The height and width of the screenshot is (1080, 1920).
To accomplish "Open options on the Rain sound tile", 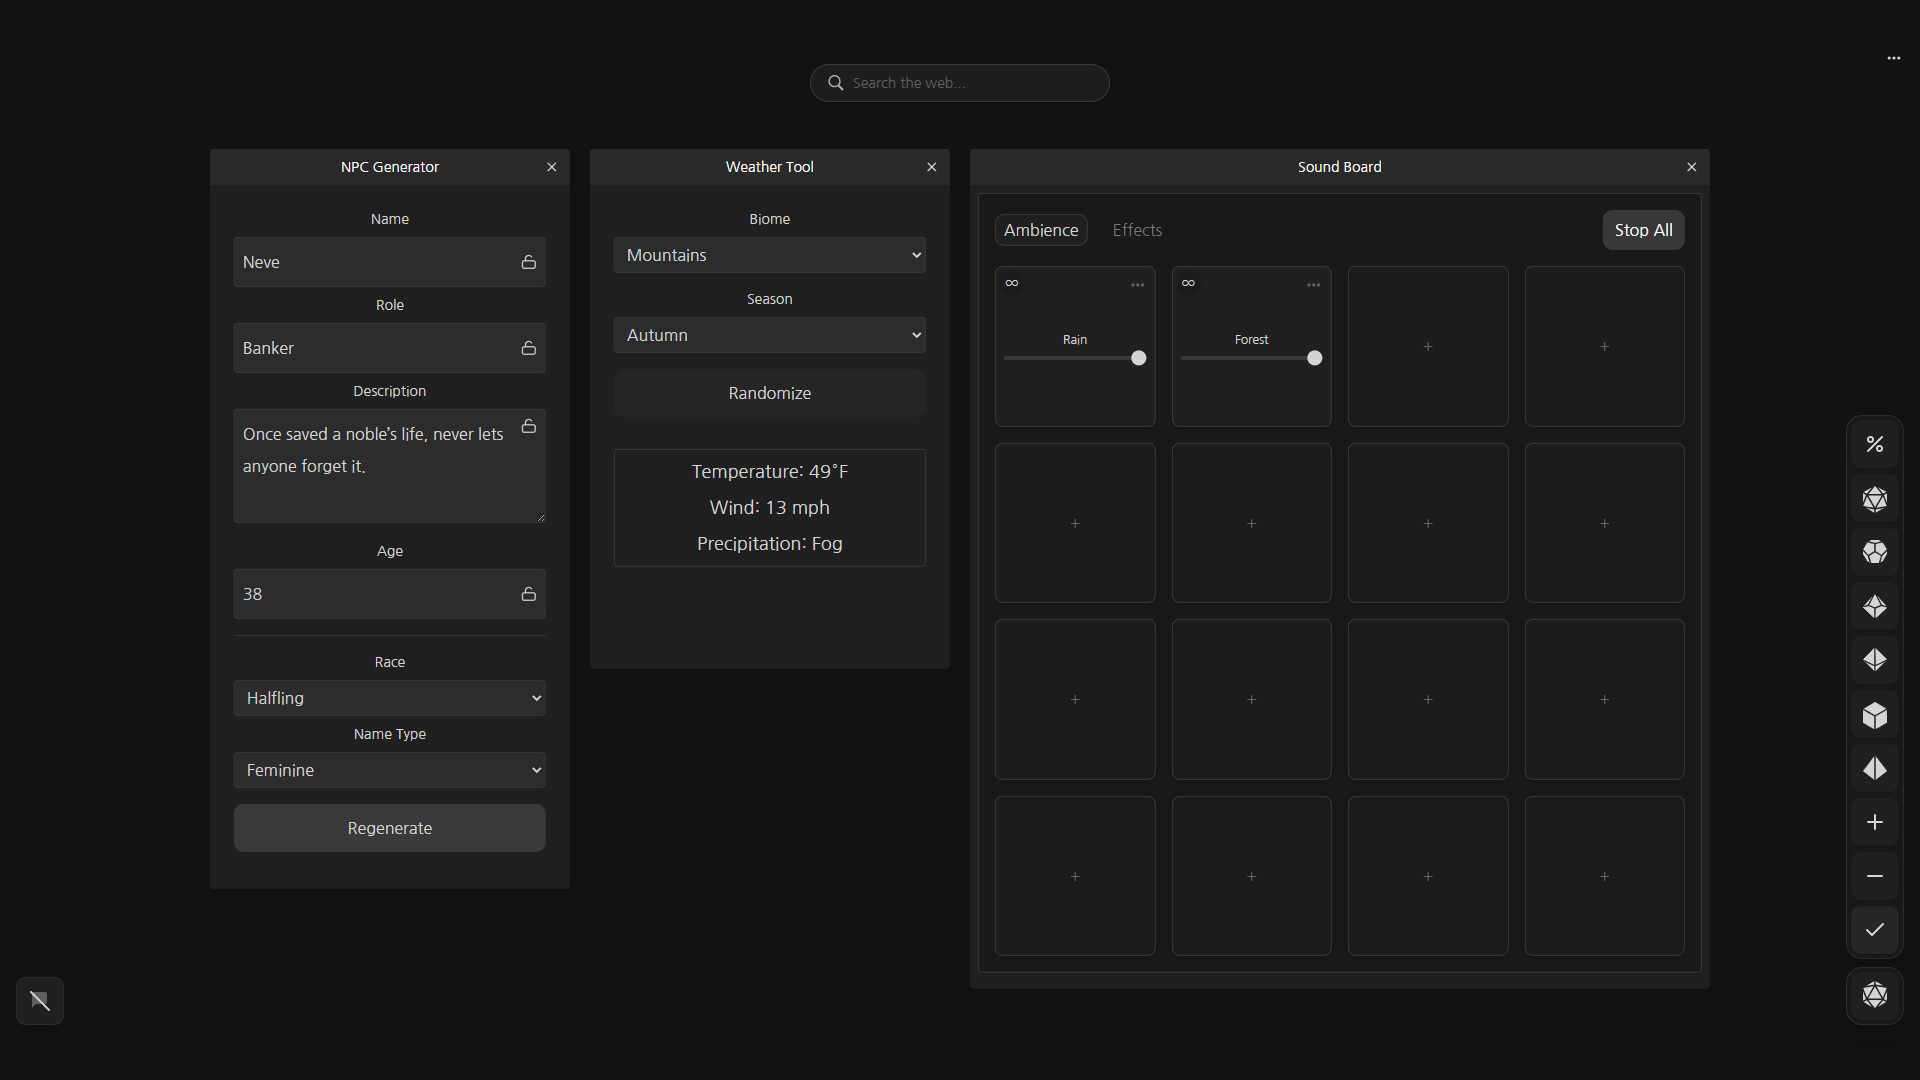I will click(x=1137, y=285).
